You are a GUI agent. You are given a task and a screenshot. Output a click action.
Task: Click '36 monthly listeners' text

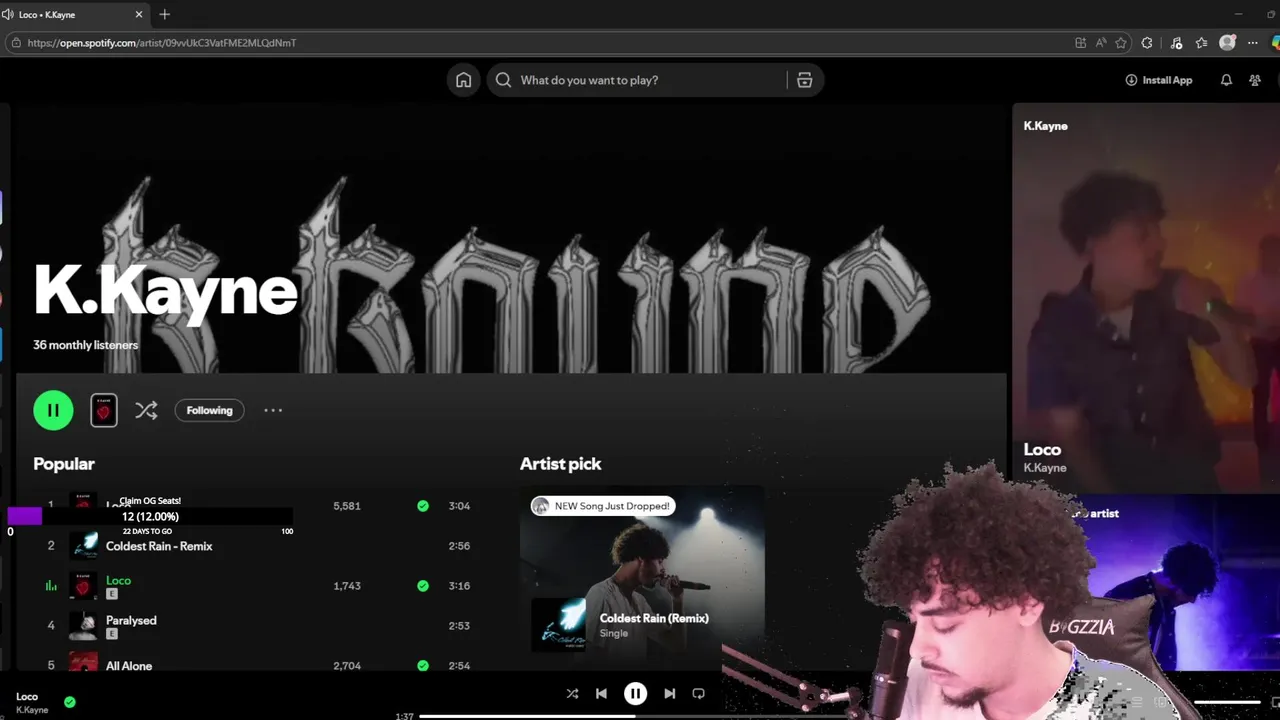(86, 345)
